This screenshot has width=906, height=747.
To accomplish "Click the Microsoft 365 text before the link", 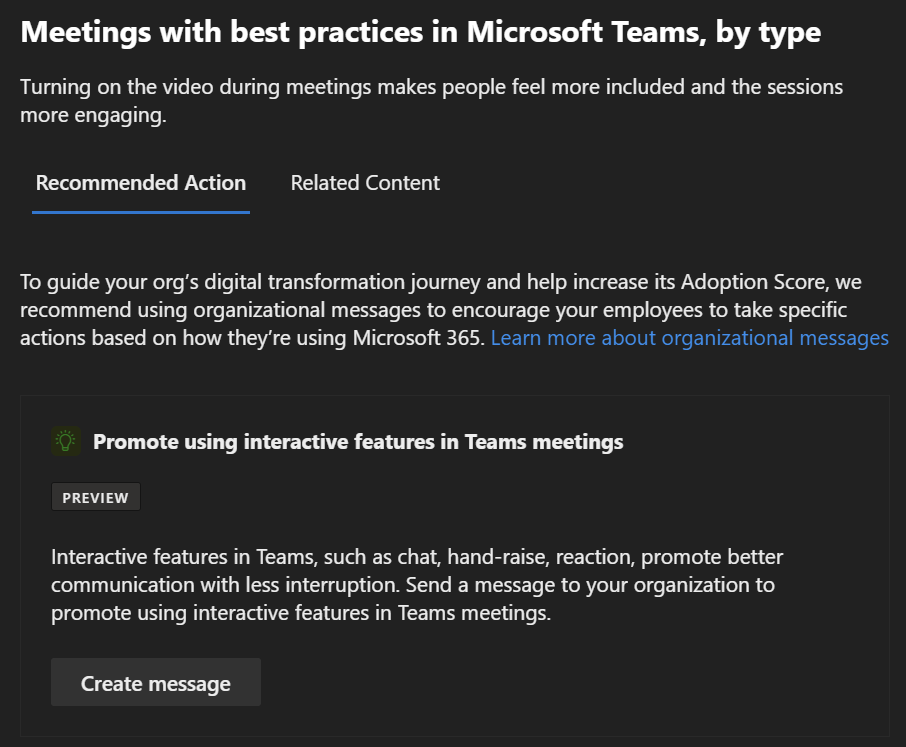I will tap(417, 337).
